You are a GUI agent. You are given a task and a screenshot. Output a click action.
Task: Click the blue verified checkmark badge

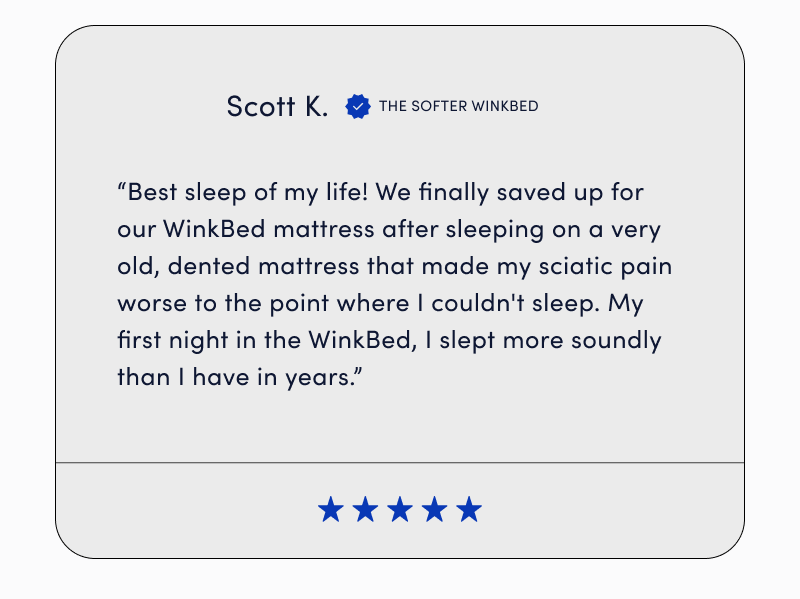pyautogui.click(x=358, y=106)
